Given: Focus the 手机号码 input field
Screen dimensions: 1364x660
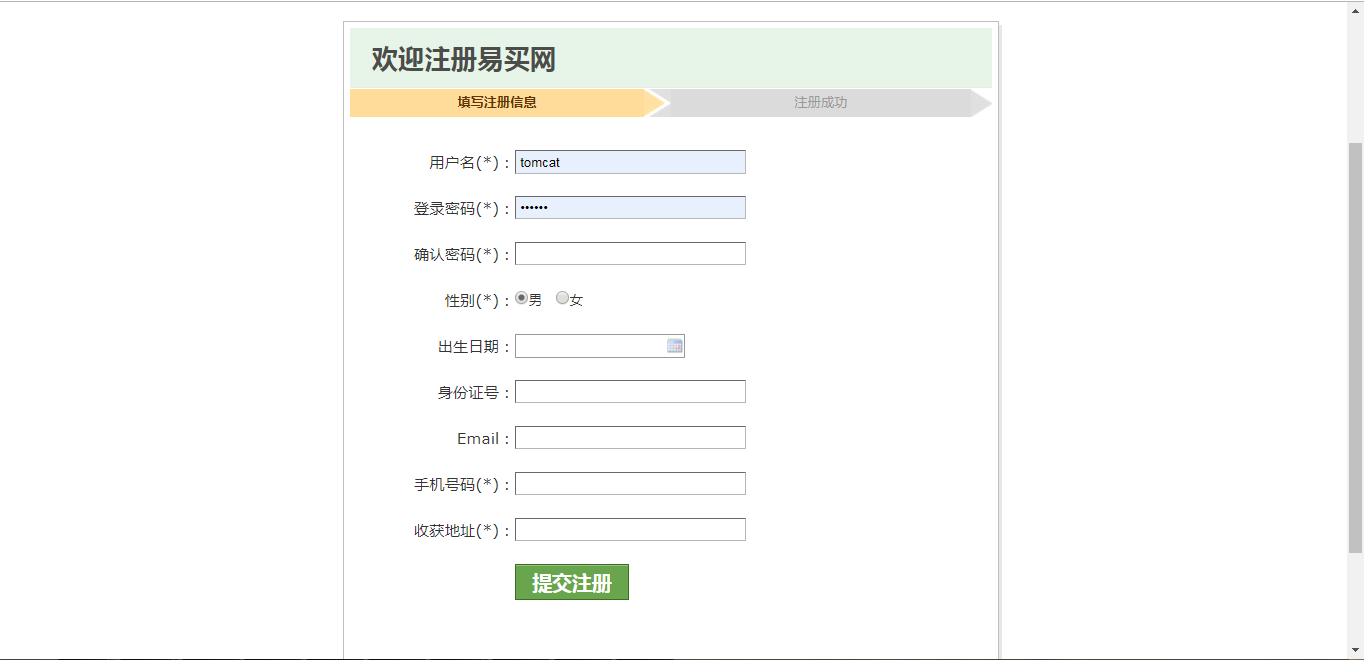Looking at the screenshot, I should (x=630, y=484).
